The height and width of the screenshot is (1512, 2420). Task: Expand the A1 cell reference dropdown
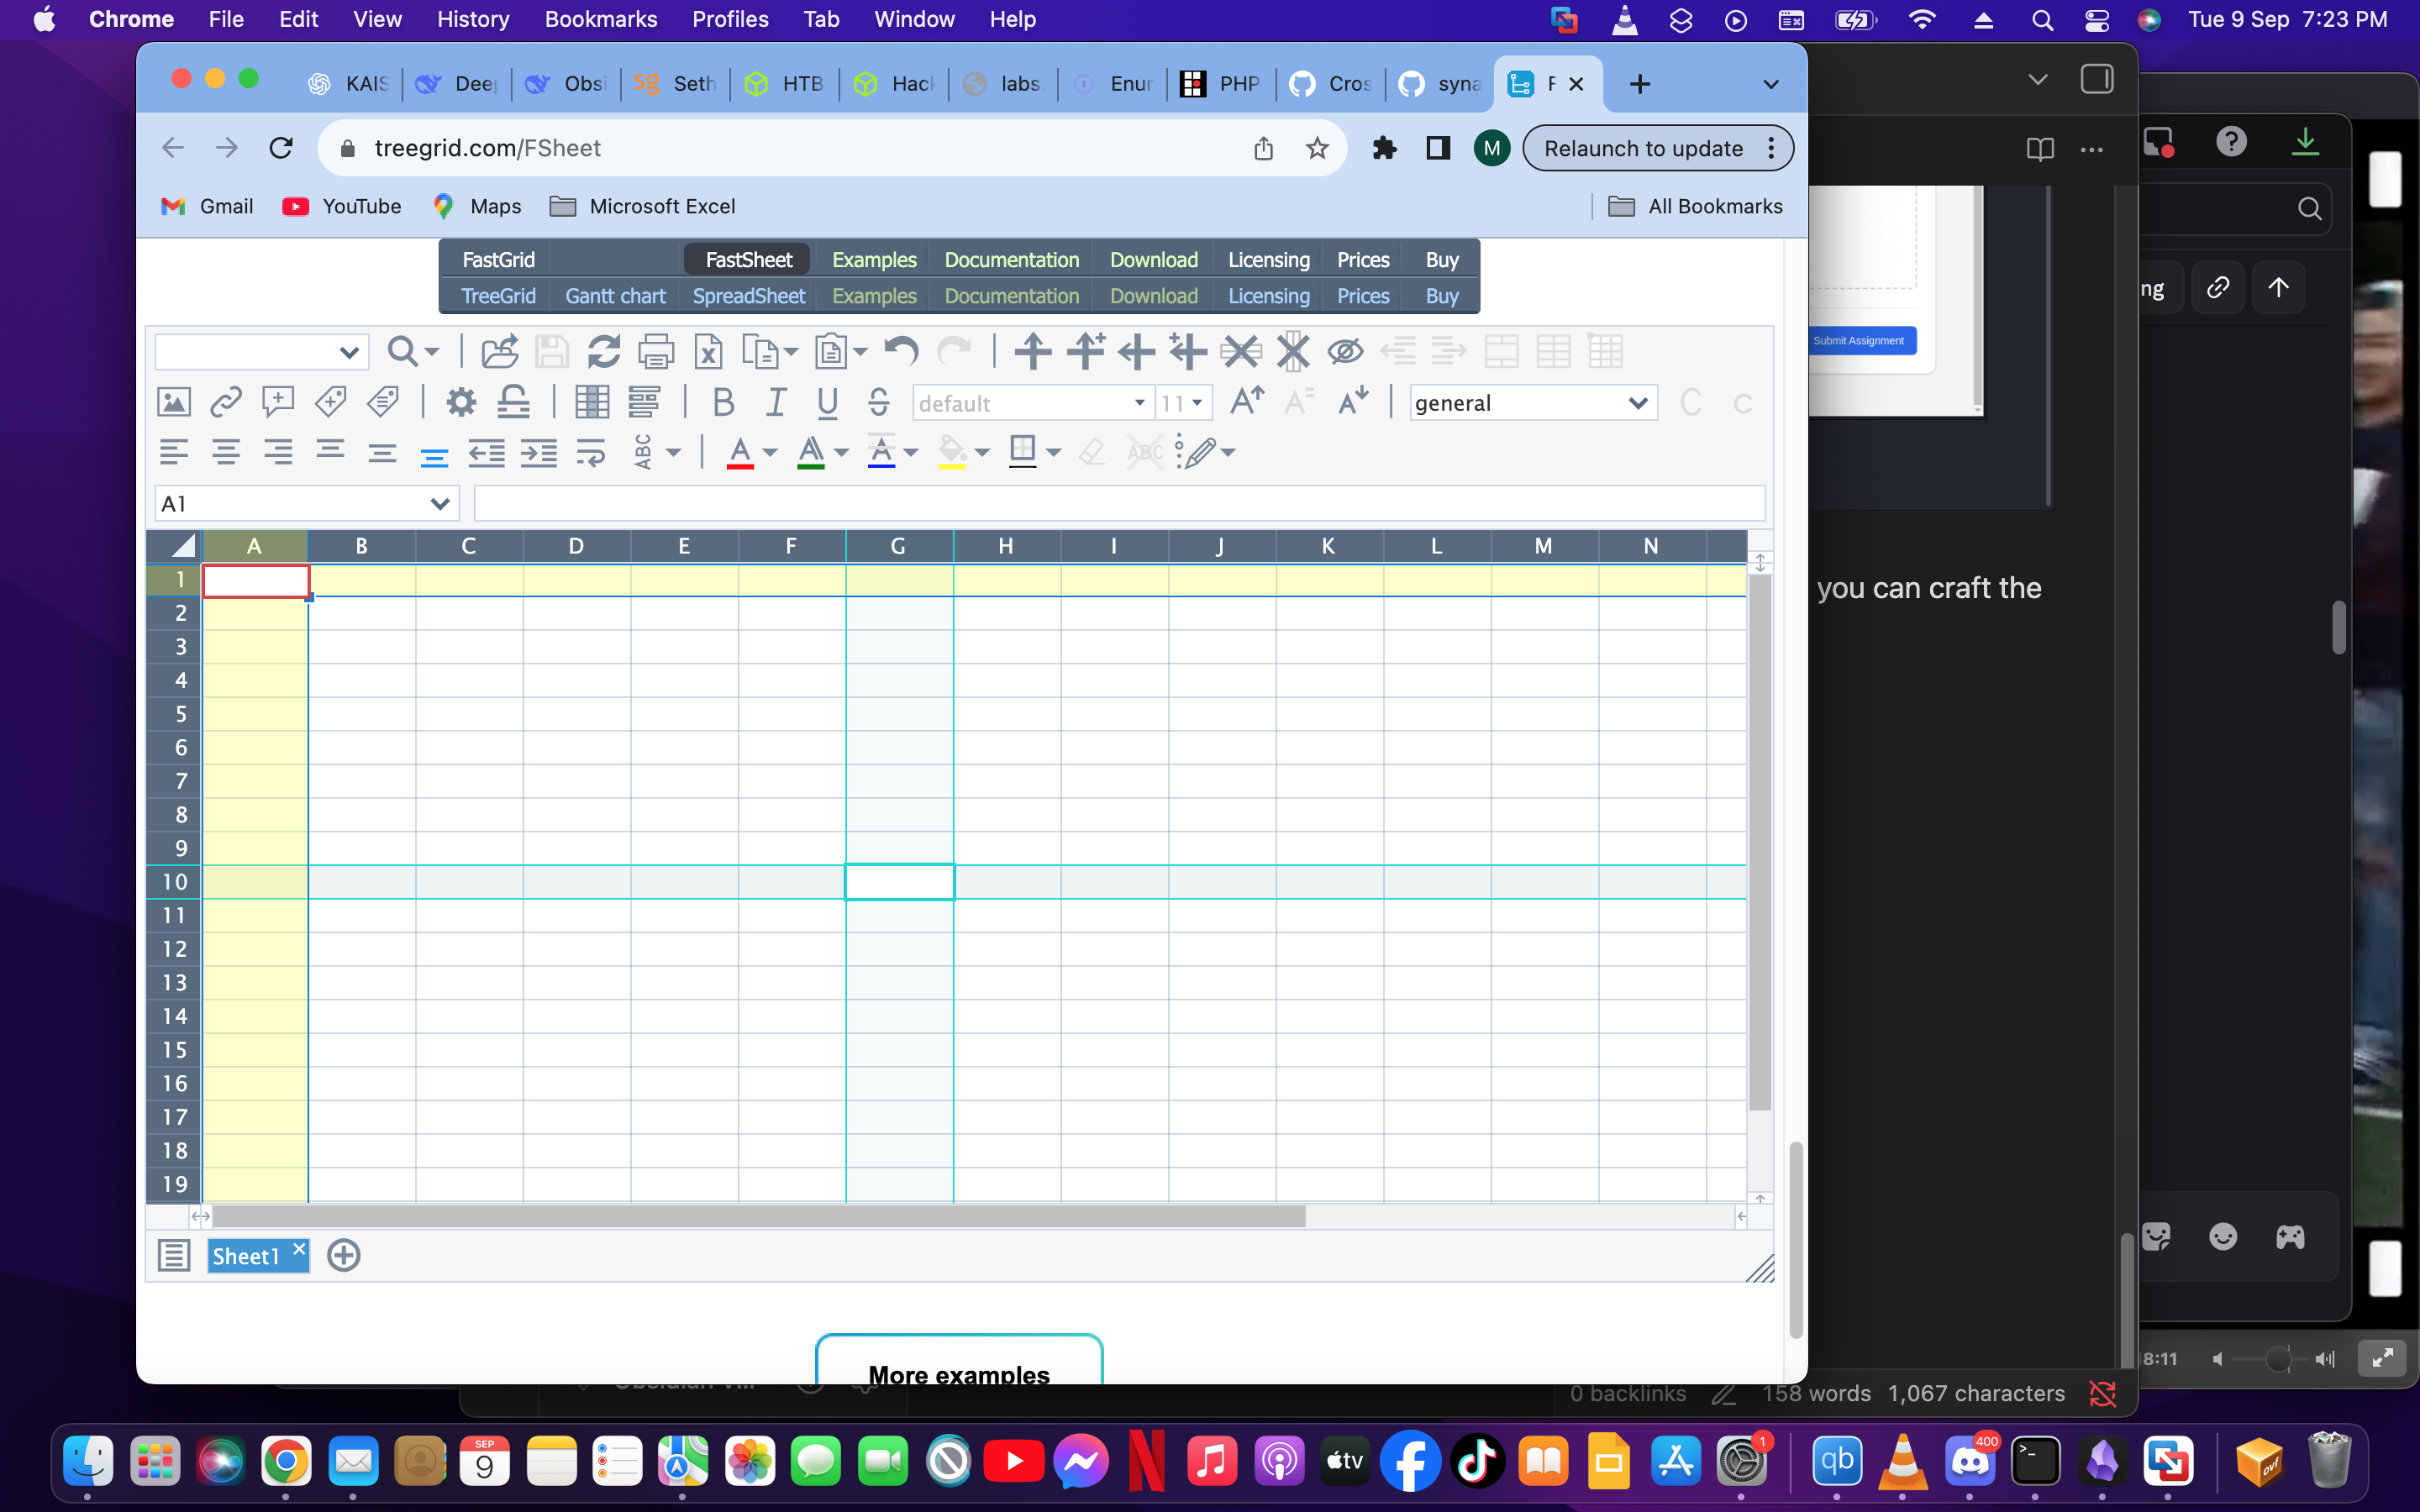(439, 504)
